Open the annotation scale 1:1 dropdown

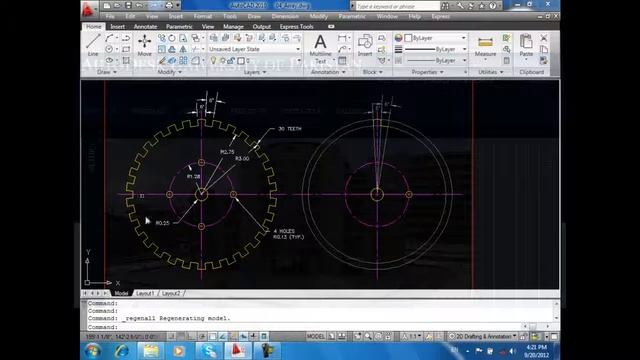tap(412, 336)
